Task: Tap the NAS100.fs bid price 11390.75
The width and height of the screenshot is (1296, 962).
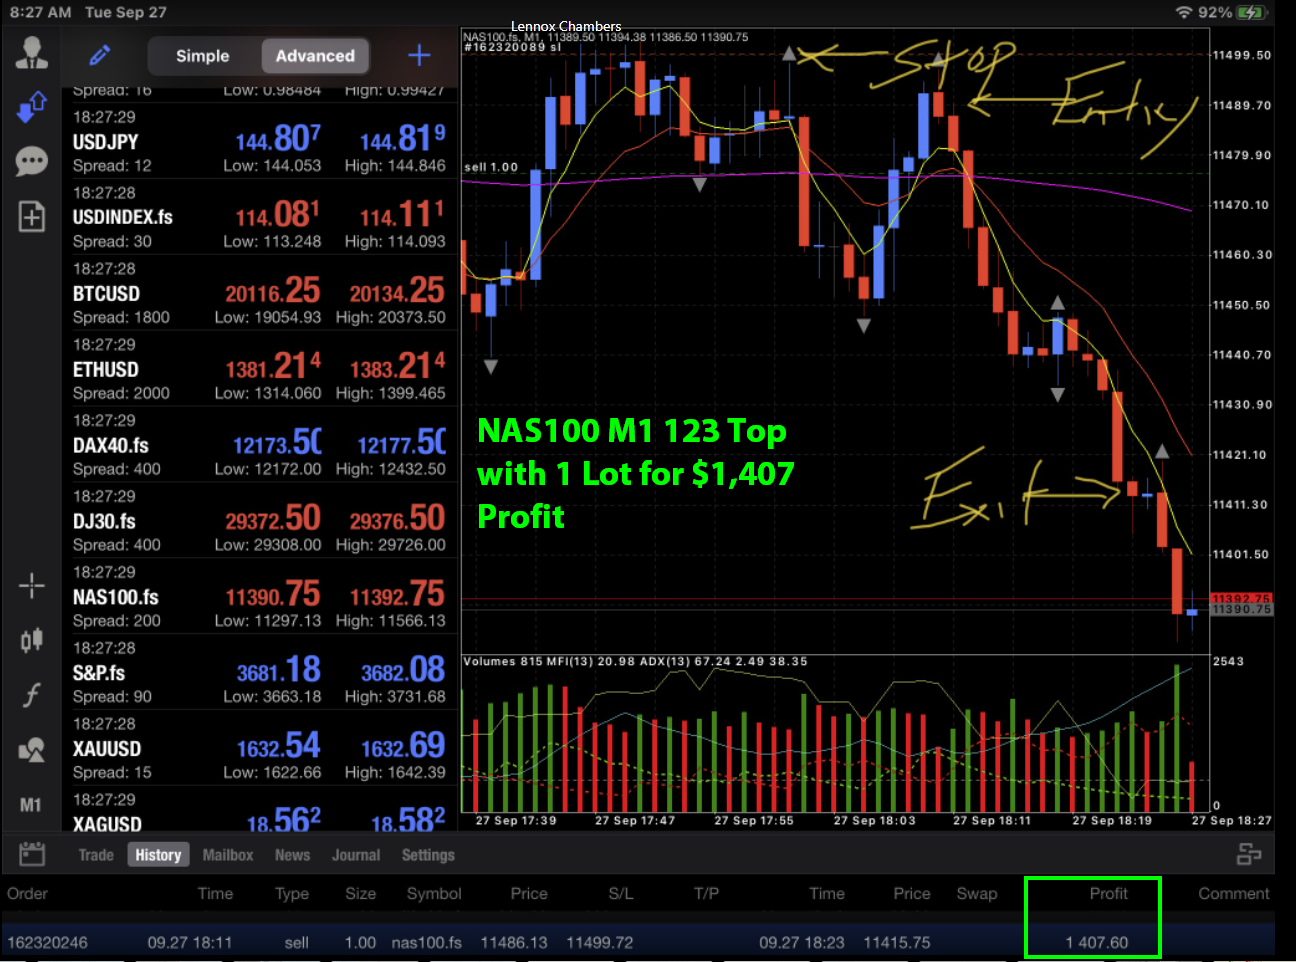Action: pos(272,595)
